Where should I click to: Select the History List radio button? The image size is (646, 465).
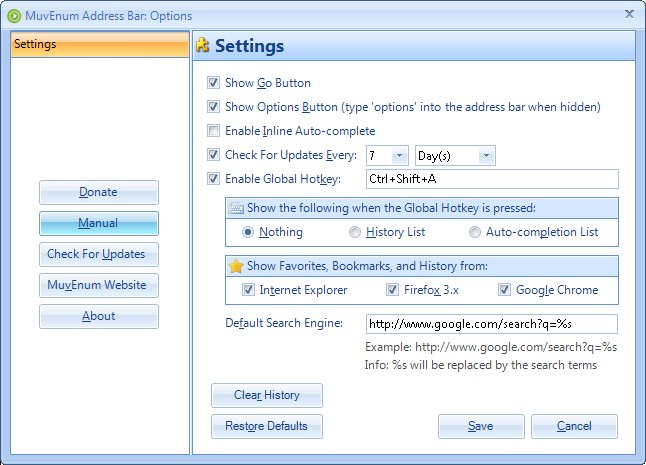click(x=354, y=232)
